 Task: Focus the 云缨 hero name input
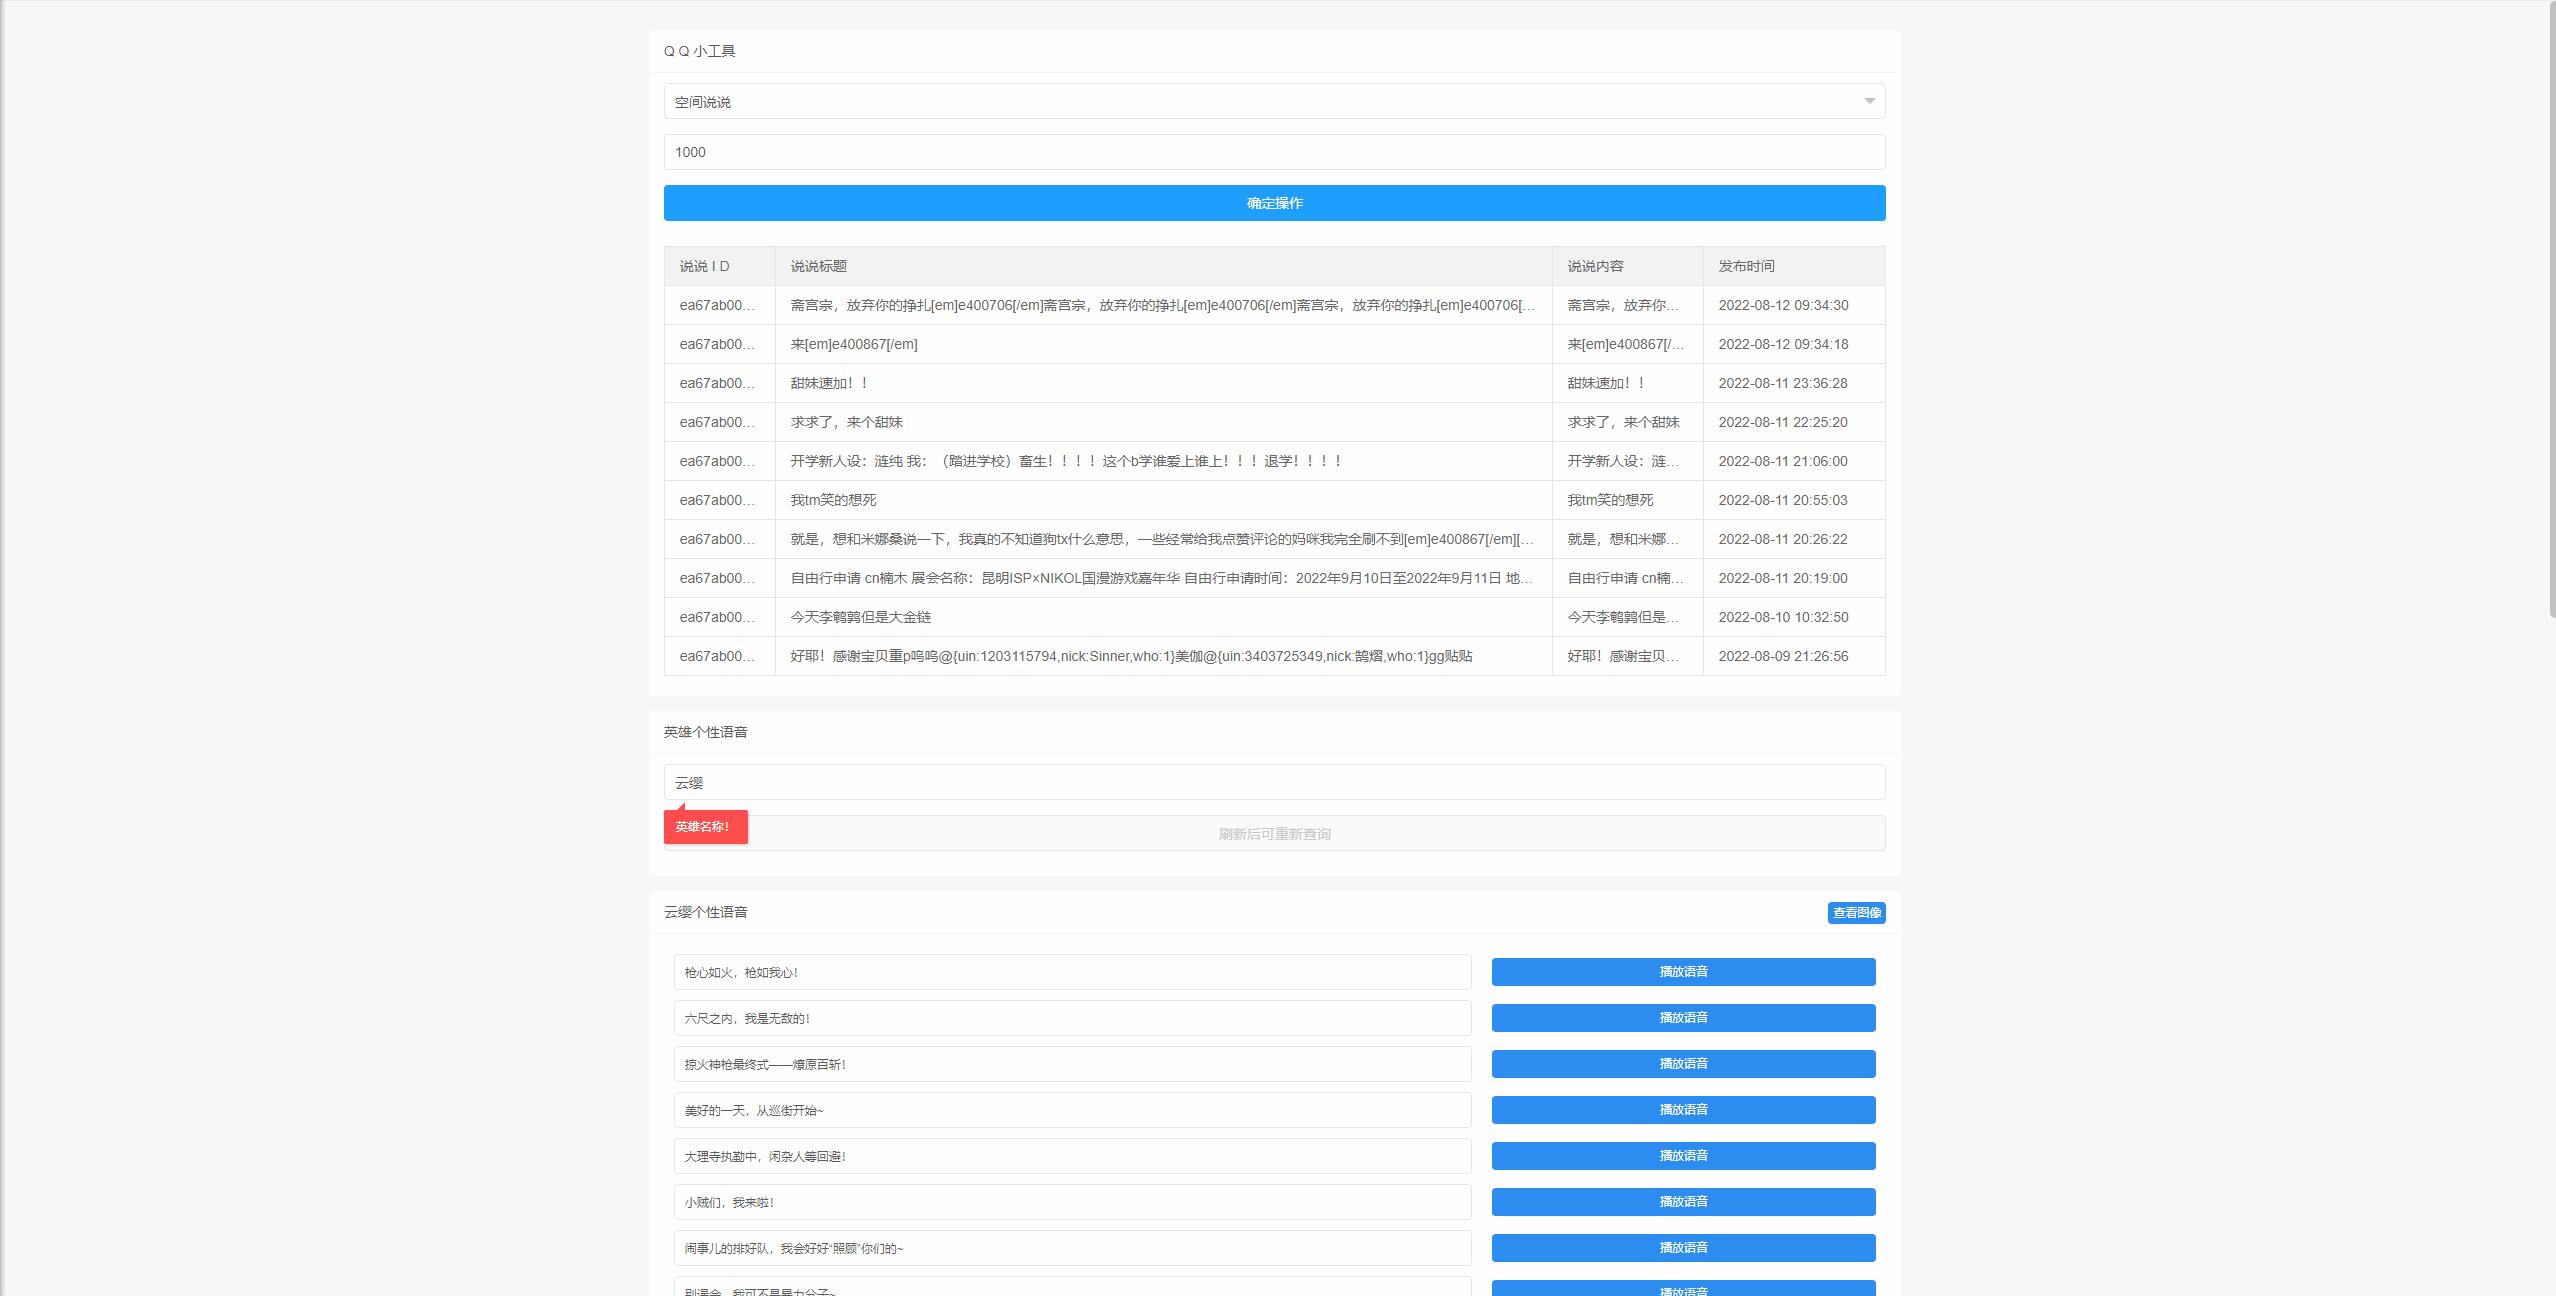coord(1274,782)
